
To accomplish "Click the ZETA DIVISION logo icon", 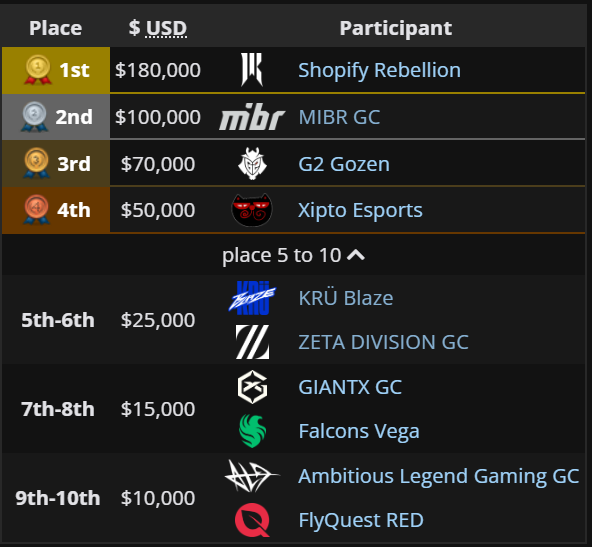I will click(252, 342).
